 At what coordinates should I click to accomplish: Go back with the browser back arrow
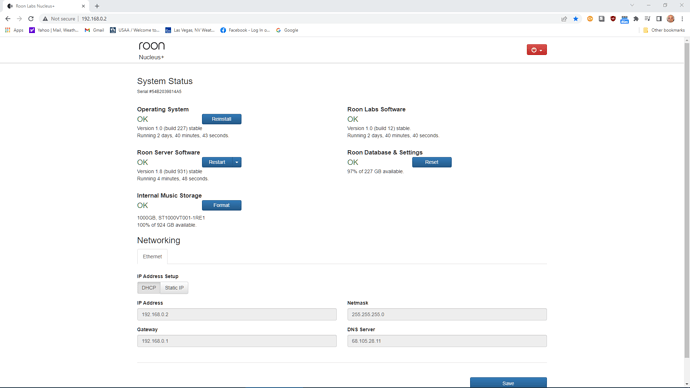(7, 19)
